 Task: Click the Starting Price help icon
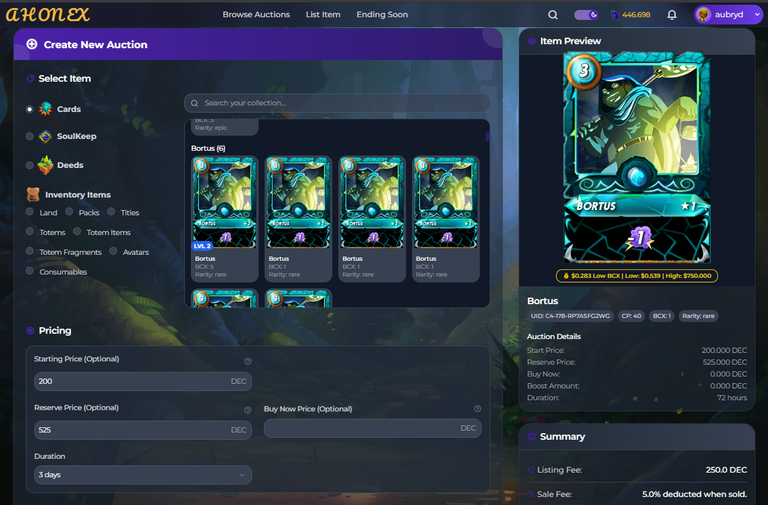pos(248,361)
